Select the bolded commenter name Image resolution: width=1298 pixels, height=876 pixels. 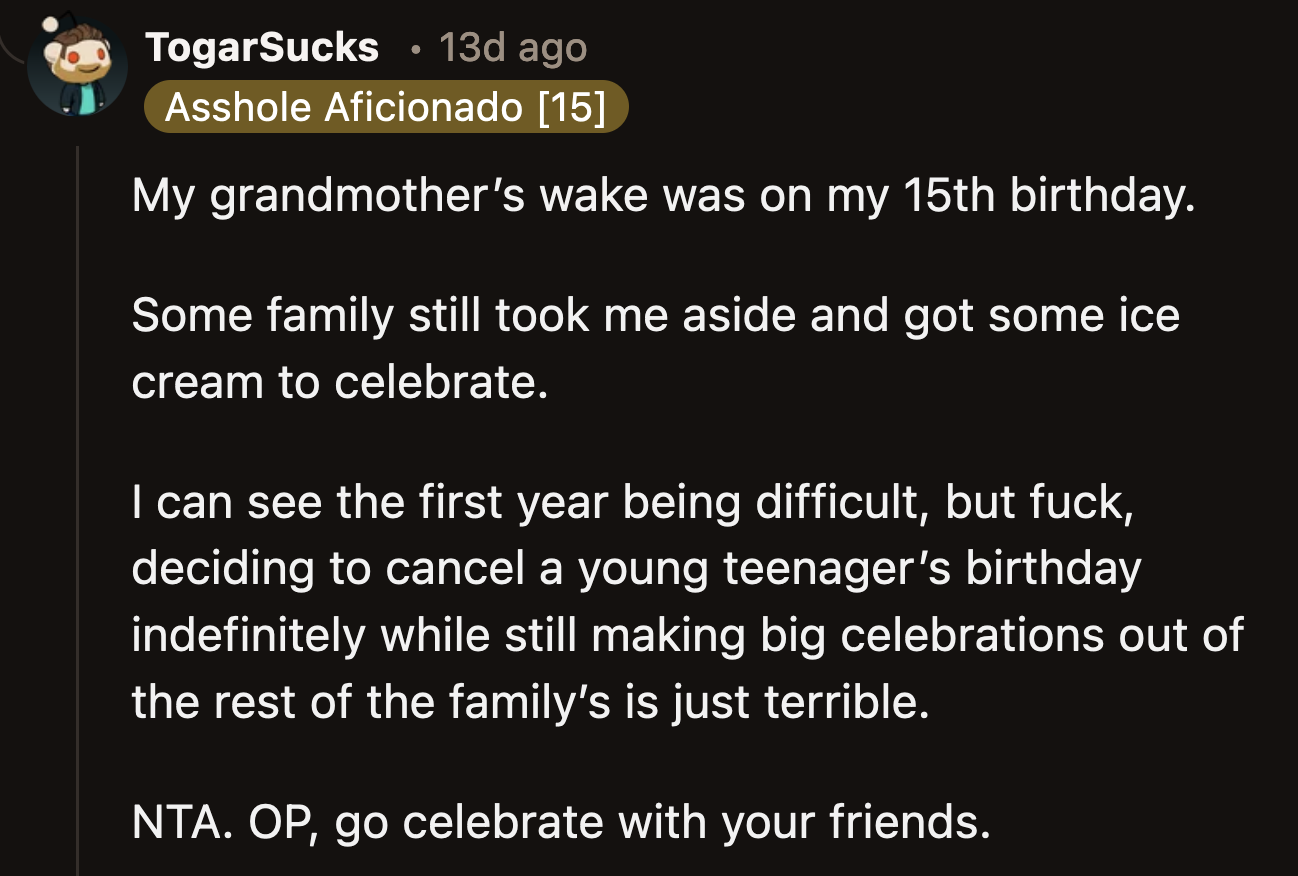point(263,47)
